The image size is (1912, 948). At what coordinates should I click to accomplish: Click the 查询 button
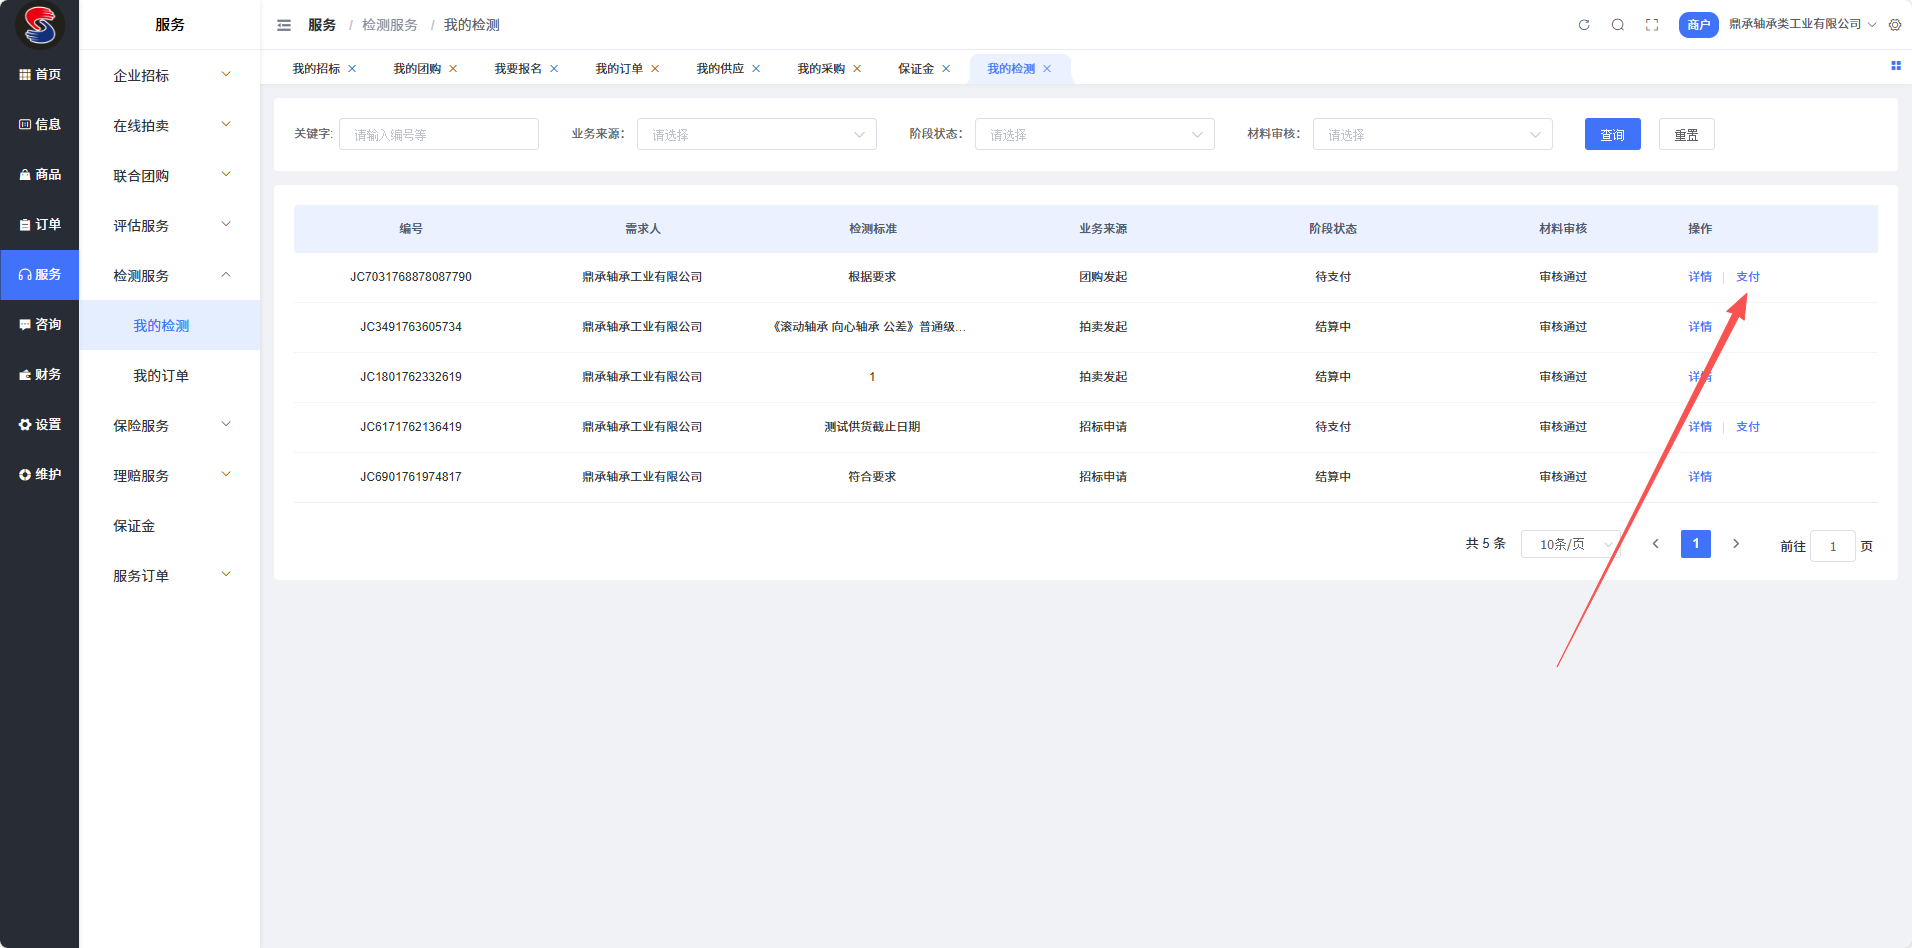click(x=1612, y=135)
